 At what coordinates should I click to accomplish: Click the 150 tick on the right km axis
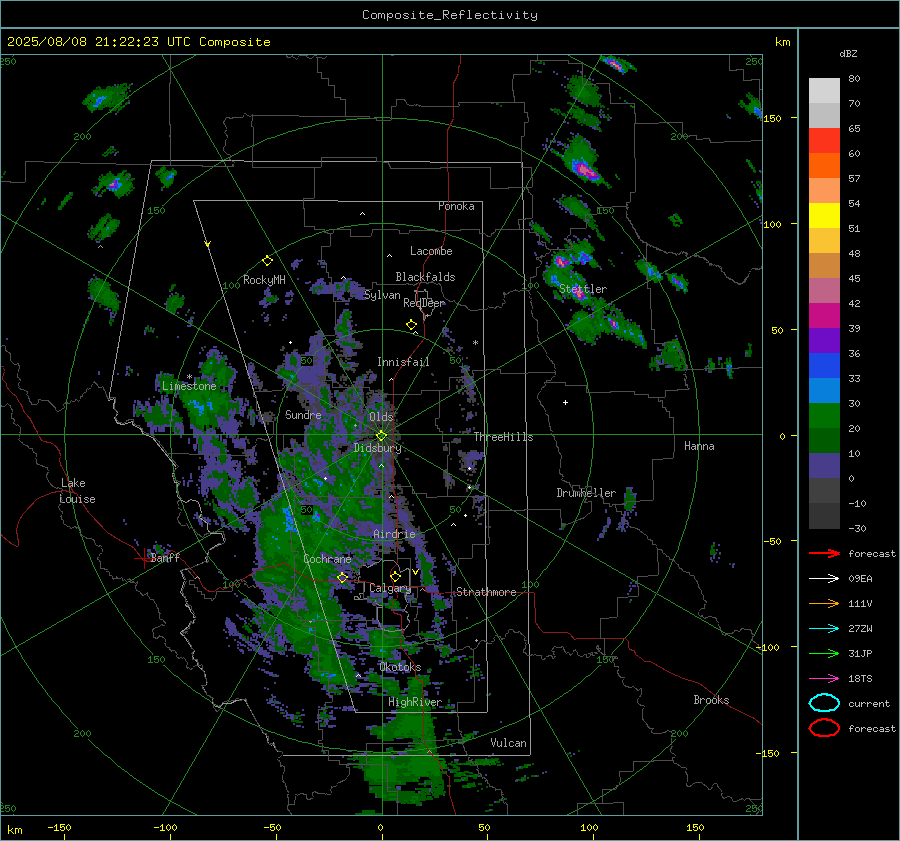773,118
